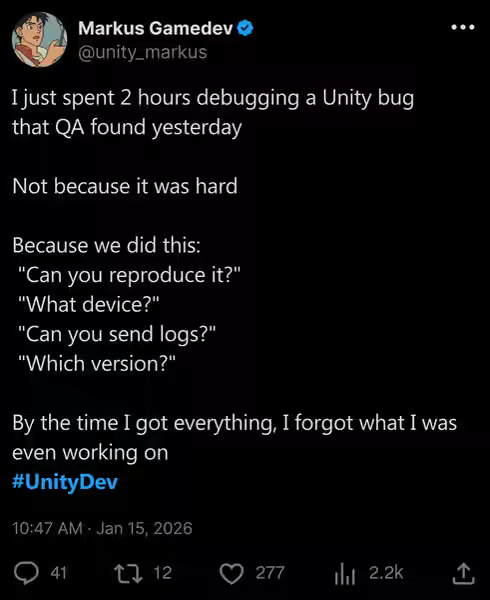Select the 277 likes count
Viewport: 490px width, 600px height.
[x=270, y=573]
